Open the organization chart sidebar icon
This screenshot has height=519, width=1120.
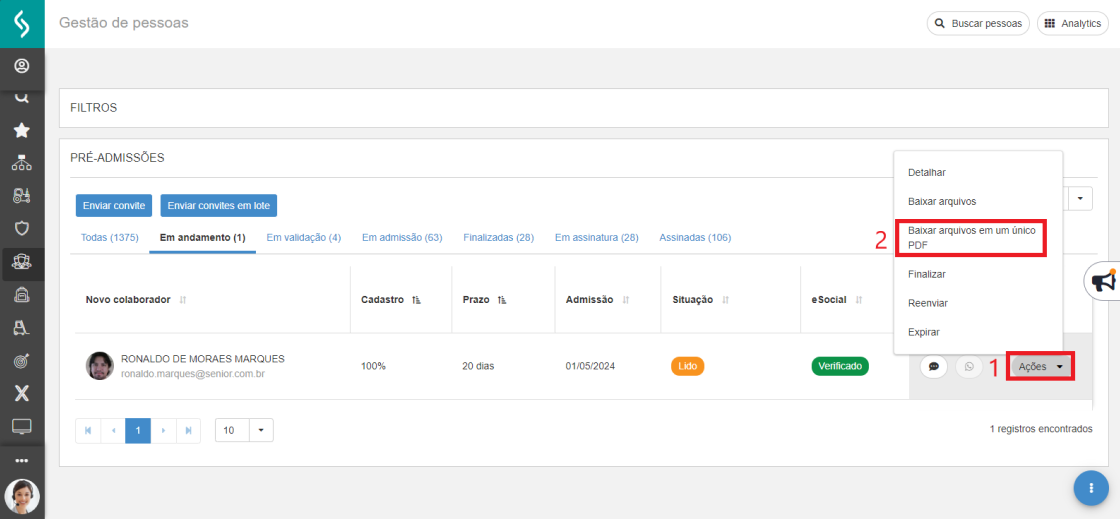pyautogui.click(x=21, y=163)
